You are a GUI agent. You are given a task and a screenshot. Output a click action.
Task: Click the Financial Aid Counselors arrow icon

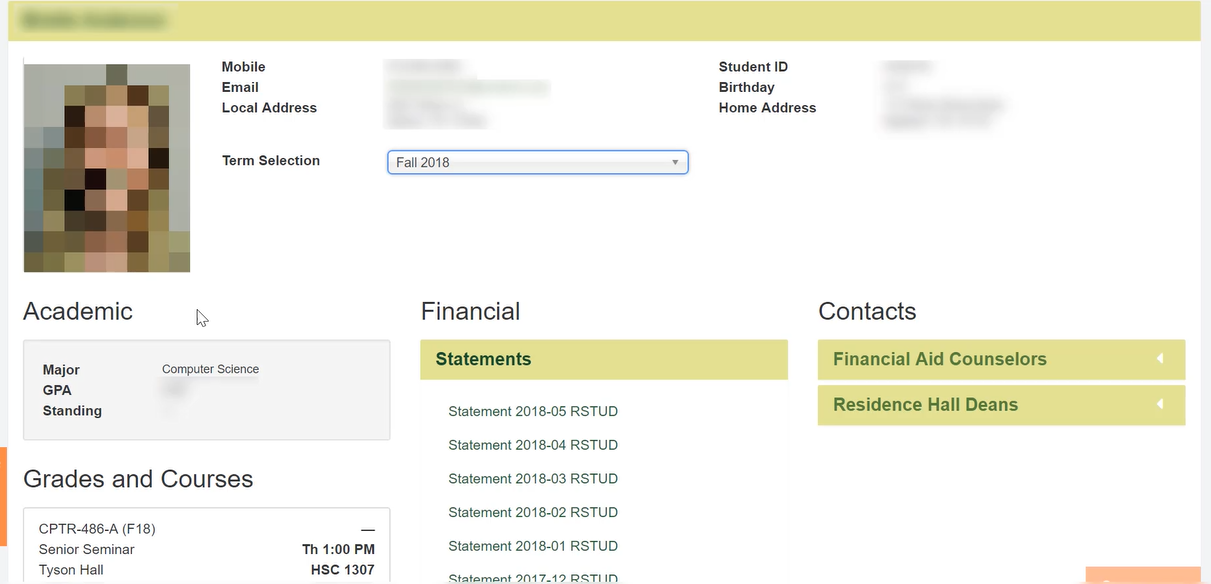[1160, 359]
